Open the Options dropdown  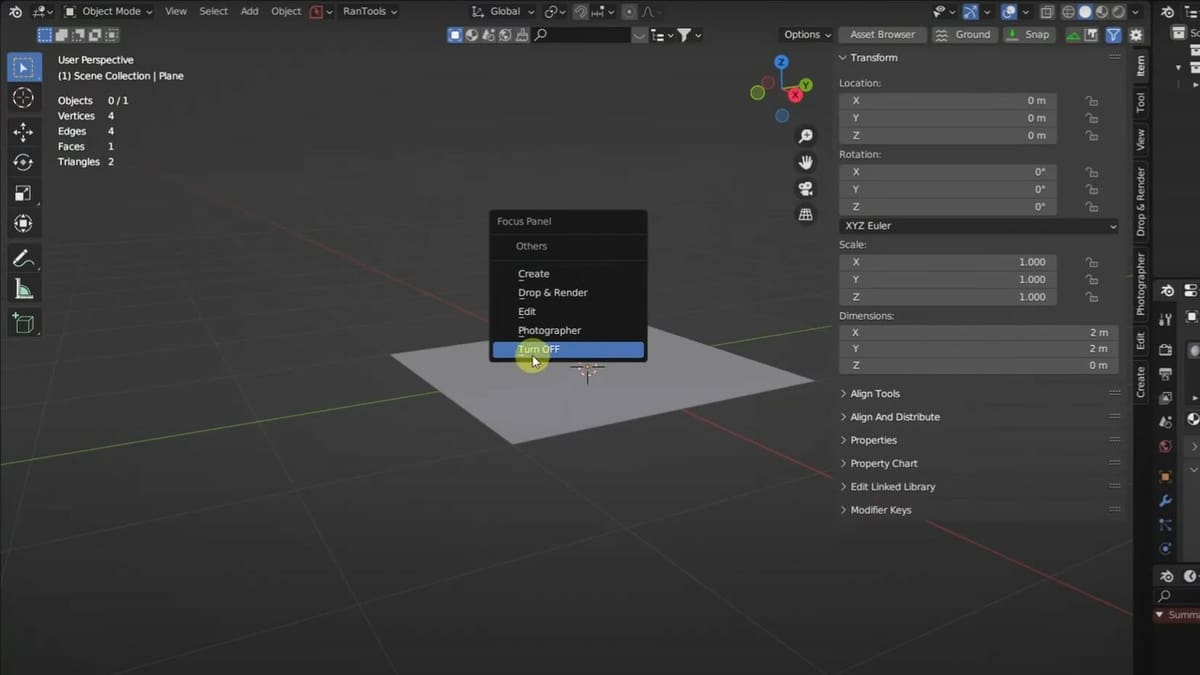tap(807, 34)
